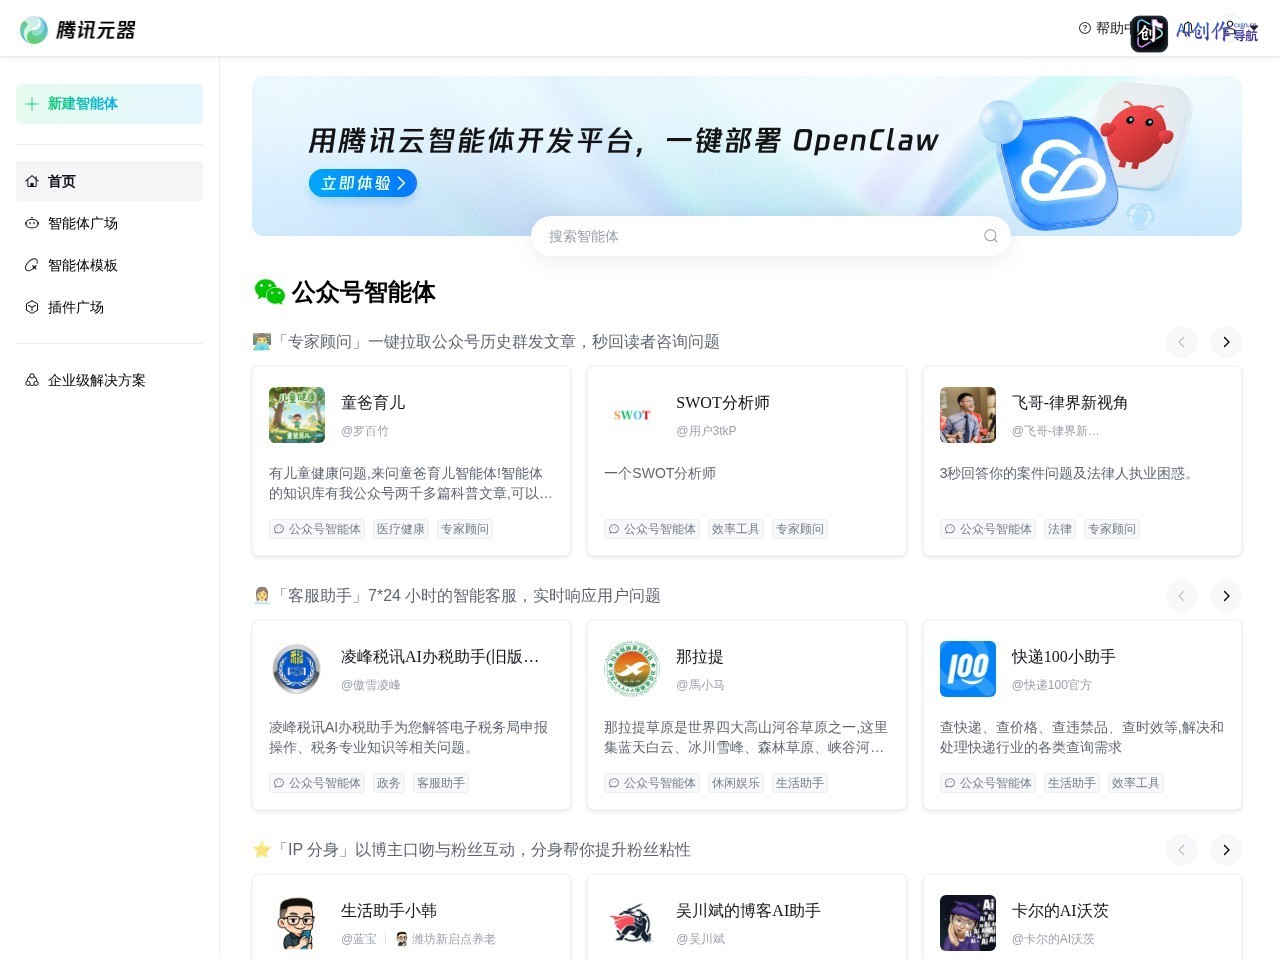Click the 童爸育儿 avatar image
Image resolution: width=1280 pixels, height=960 pixels.
297,415
